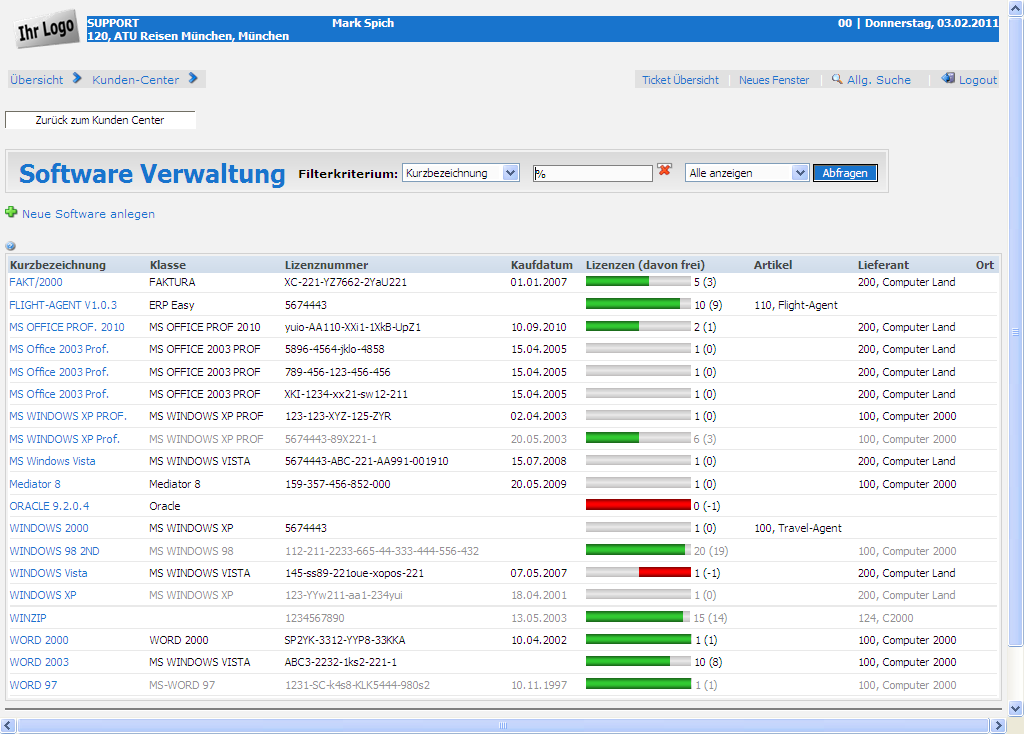Open the FAKT/2000 software entry
The height and width of the screenshot is (734, 1024).
36,282
